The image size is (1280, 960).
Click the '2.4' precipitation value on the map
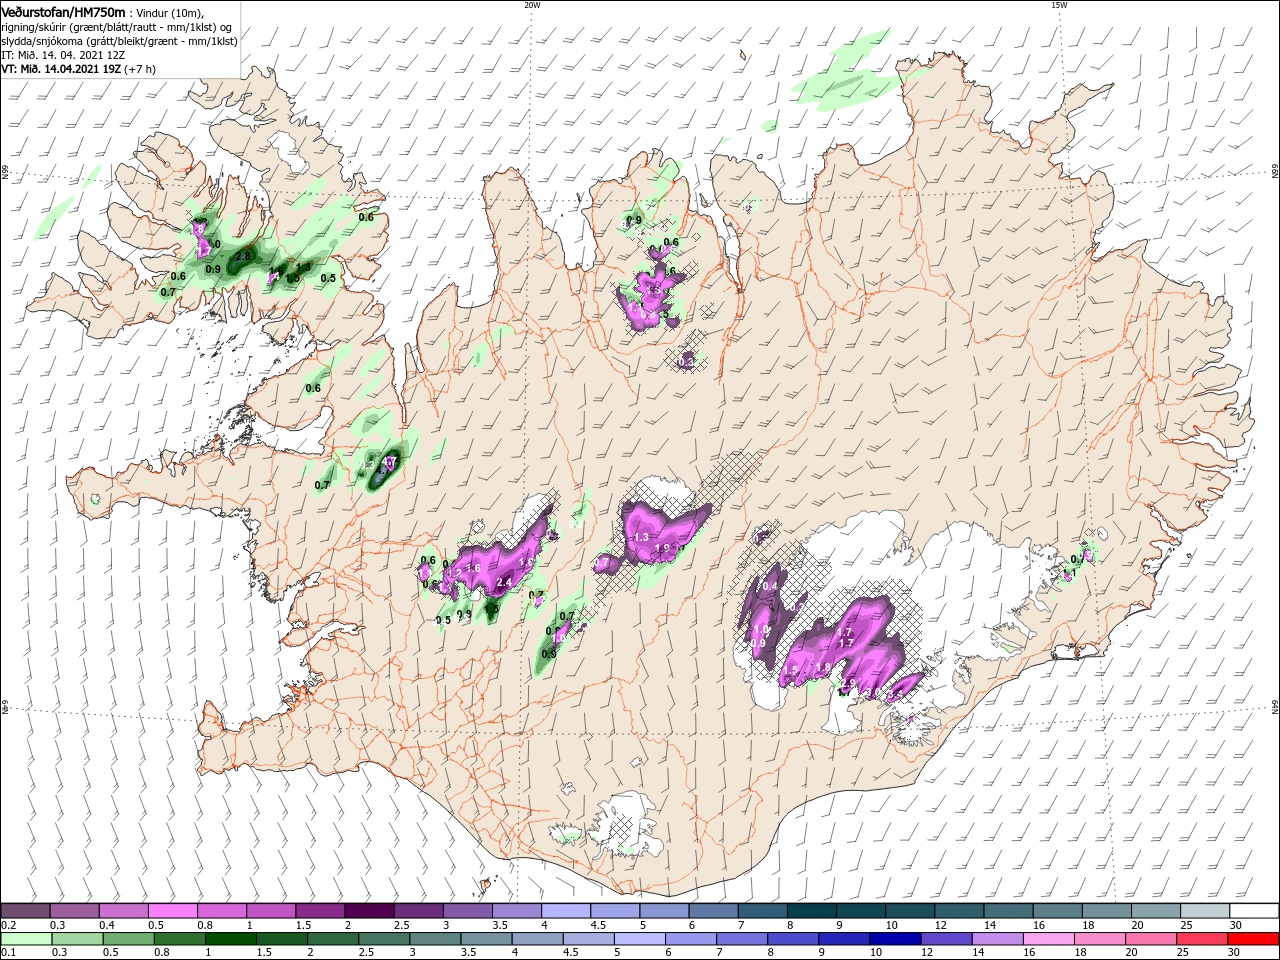(x=504, y=582)
